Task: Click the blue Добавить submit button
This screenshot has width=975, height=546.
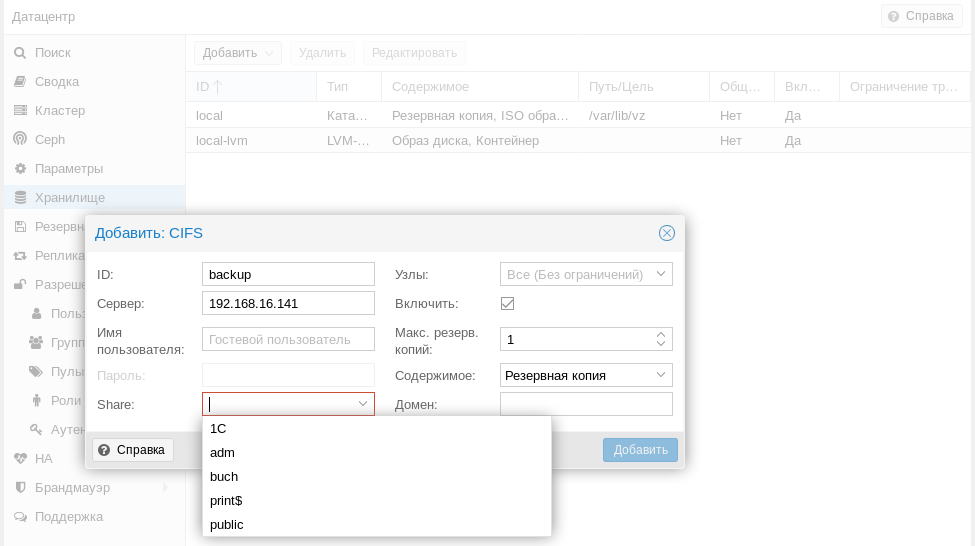Action: point(640,450)
